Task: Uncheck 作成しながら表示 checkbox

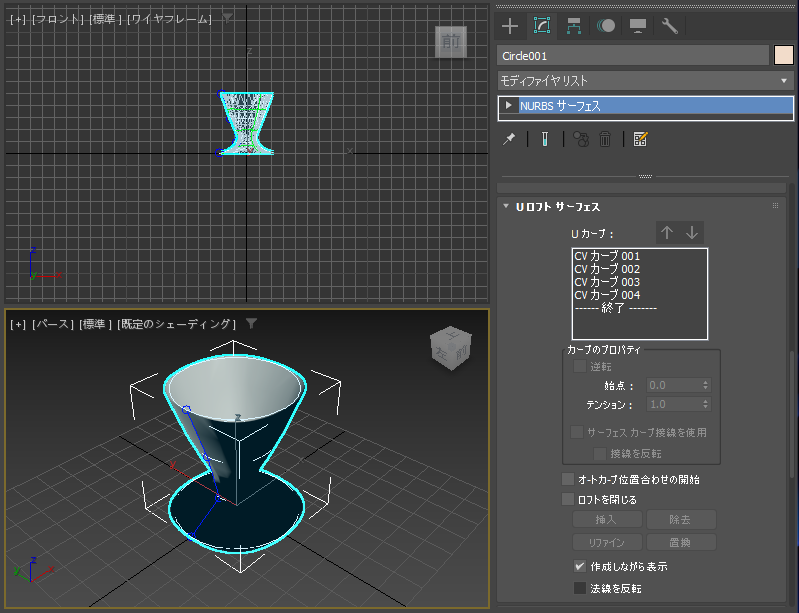Action: coord(580,566)
